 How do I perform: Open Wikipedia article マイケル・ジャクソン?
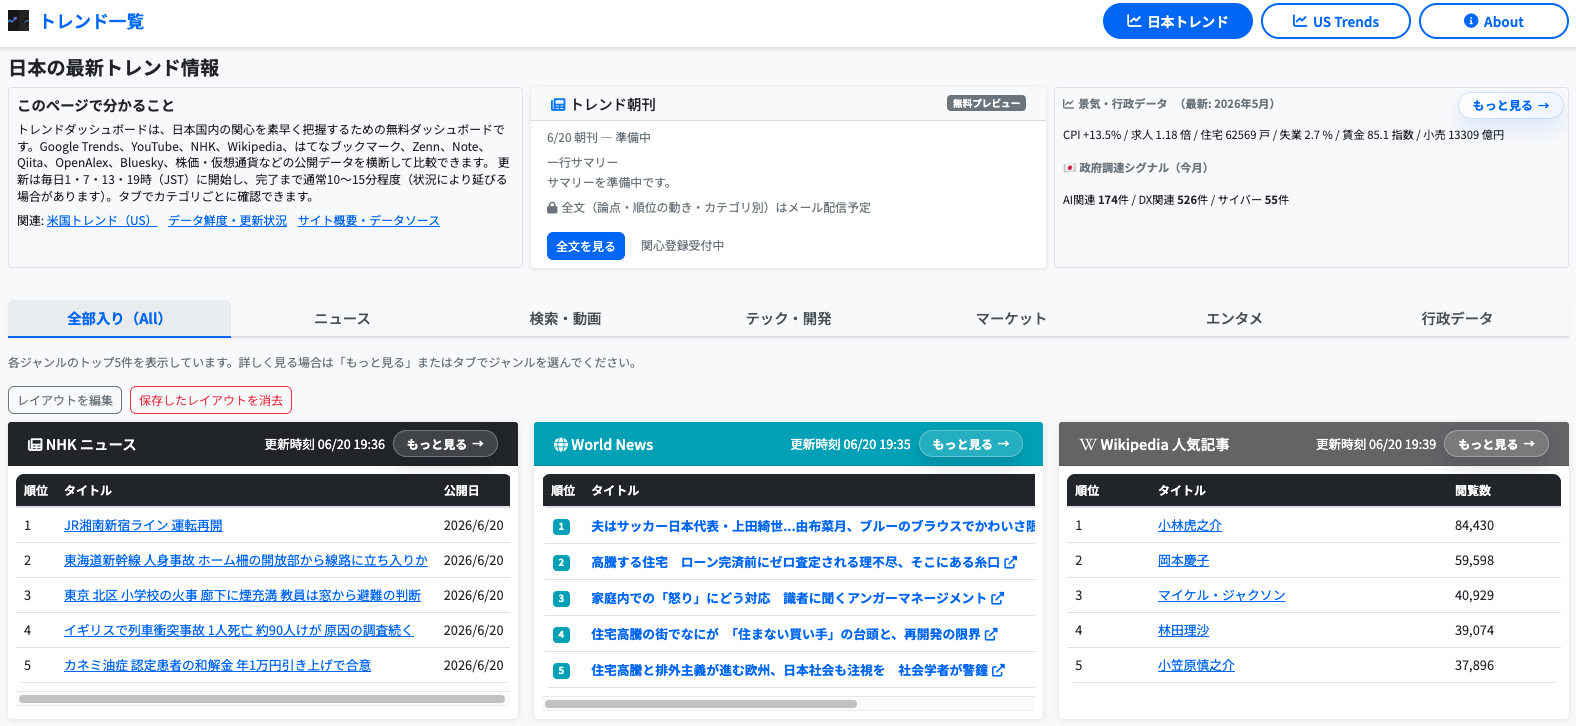(x=1222, y=596)
